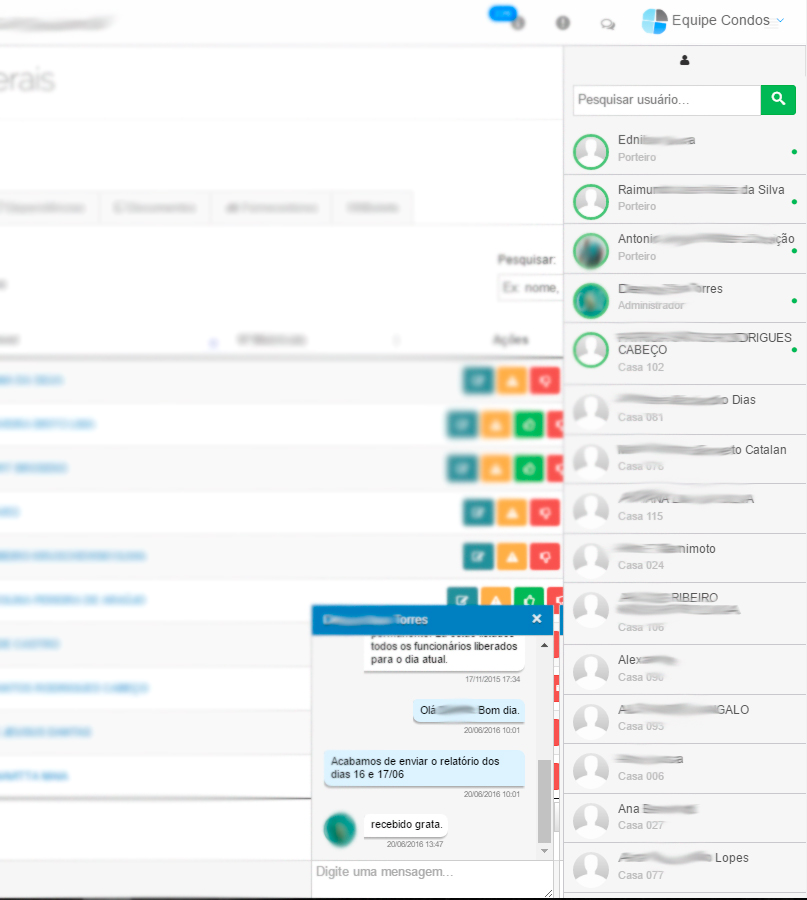
Task: Click the Administrador user's avatar in list
Action: pyautogui.click(x=591, y=300)
